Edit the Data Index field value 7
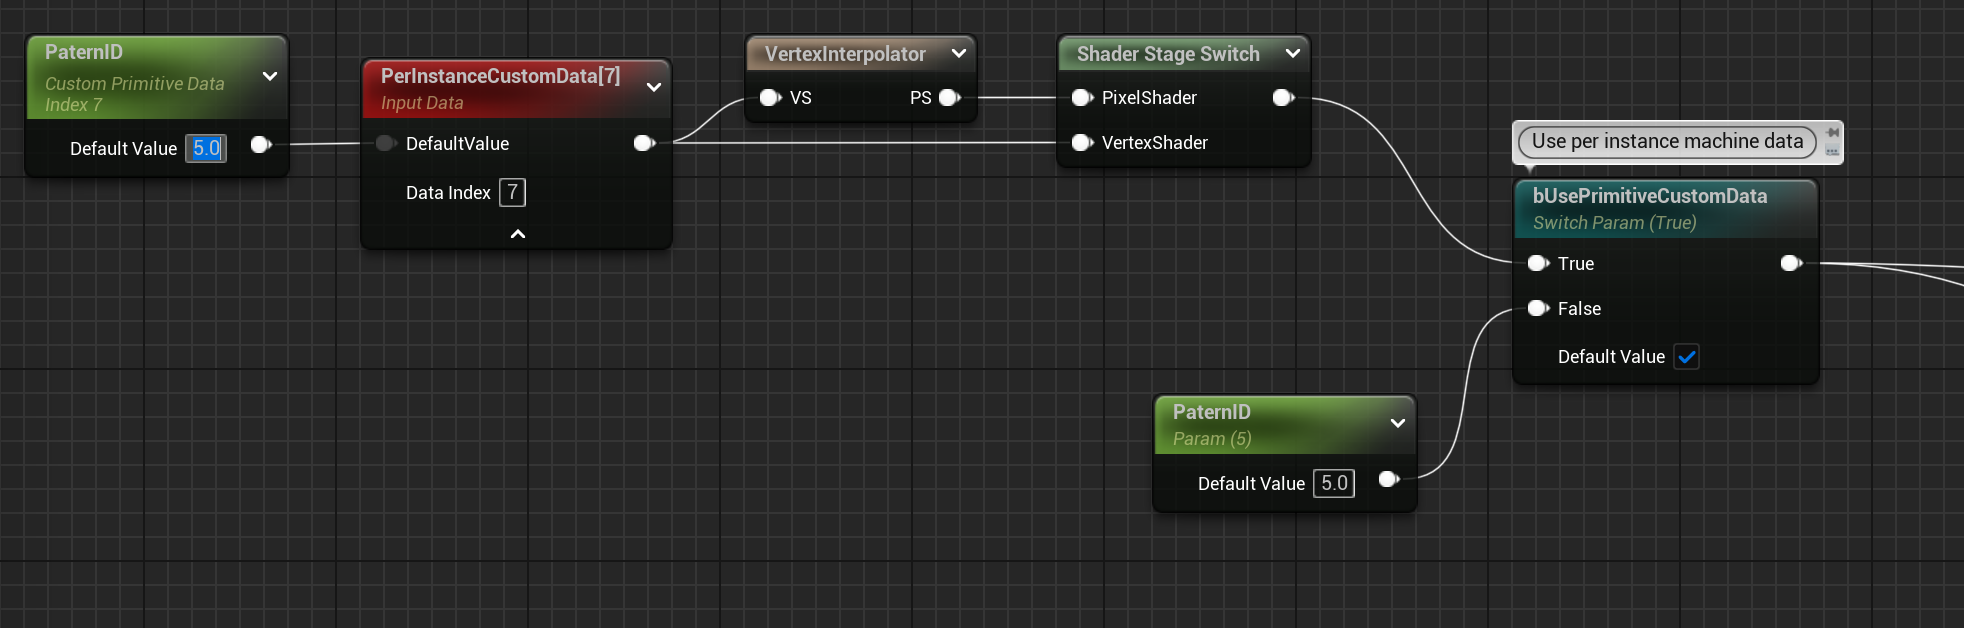This screenshot has width=1964, height=628. pyautogui.click(x=512, y=192)
